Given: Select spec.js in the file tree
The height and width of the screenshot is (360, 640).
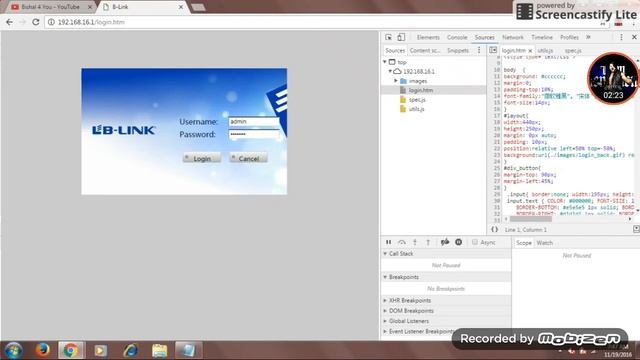Looking at the screenshot, I should click(417, 100).
